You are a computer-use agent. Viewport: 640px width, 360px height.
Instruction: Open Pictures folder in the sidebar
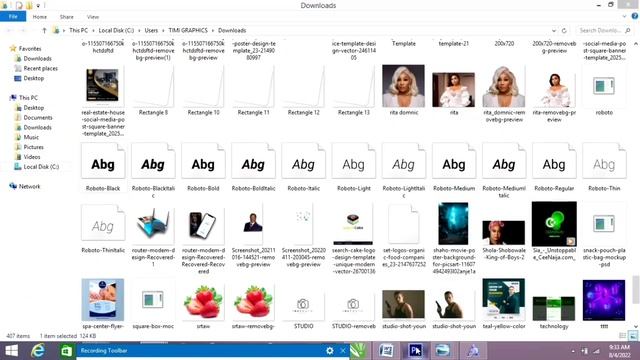tap(33, 147)
